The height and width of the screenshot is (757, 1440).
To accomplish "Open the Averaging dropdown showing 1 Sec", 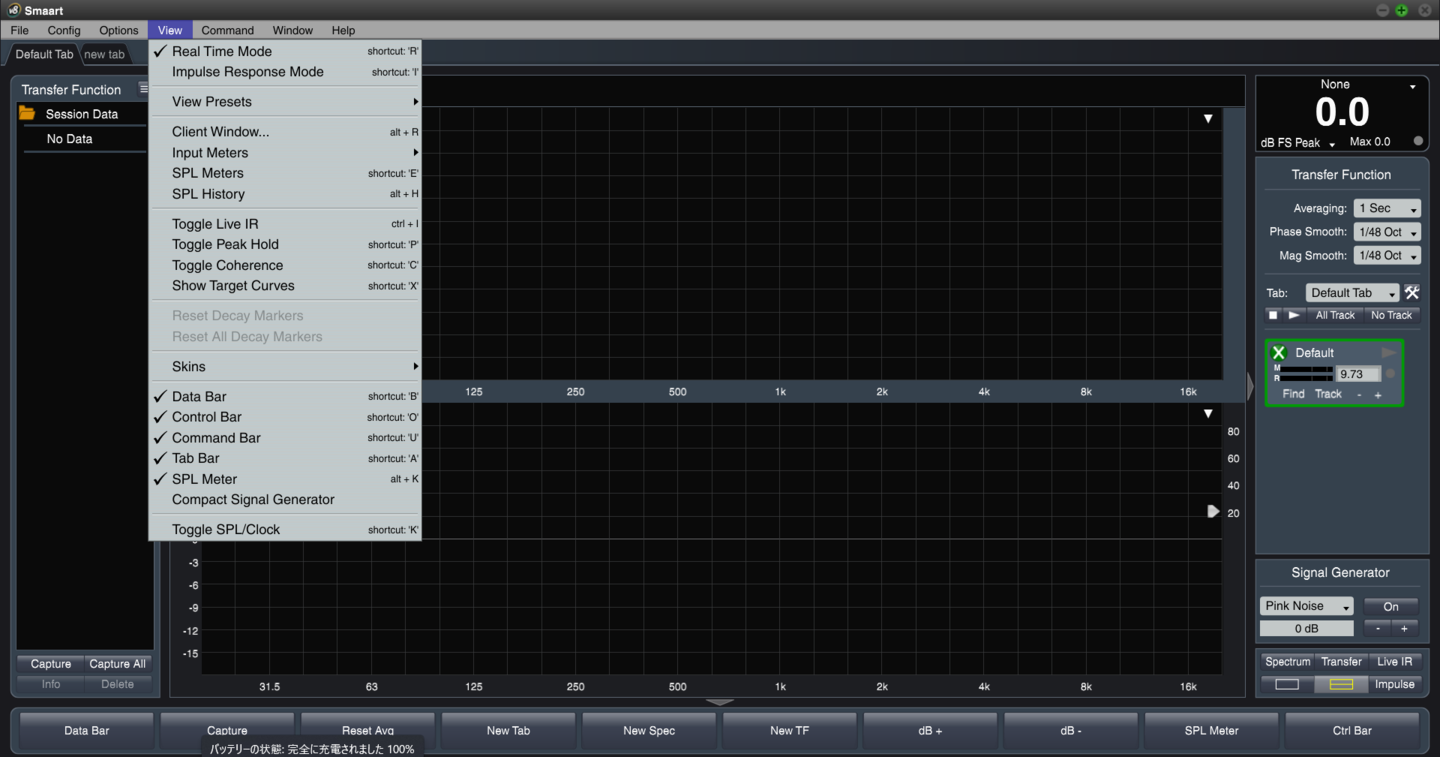I will (1386, 208).
